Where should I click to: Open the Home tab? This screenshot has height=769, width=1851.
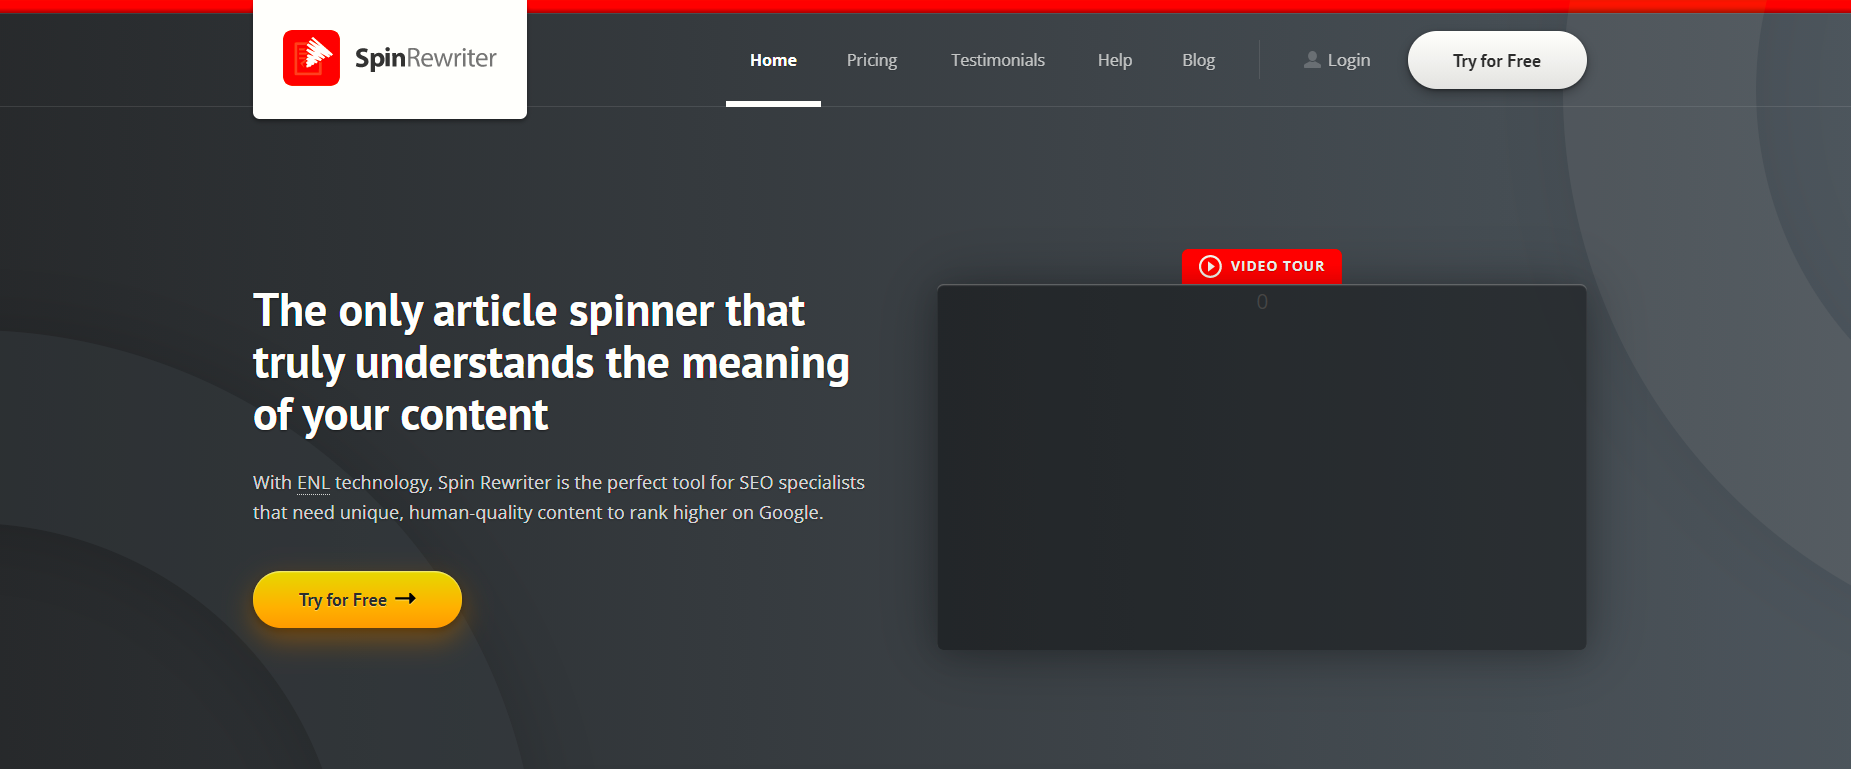tap(773, 60)
